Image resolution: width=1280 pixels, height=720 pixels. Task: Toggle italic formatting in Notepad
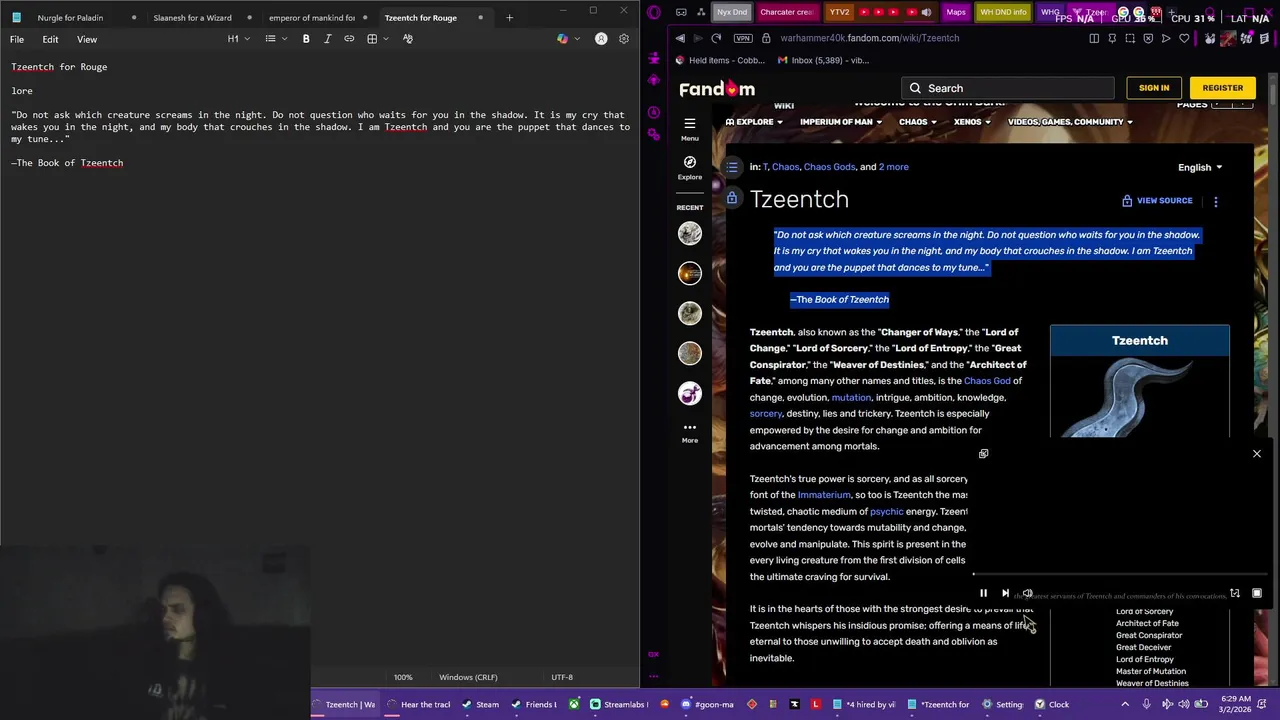click(327, 39)
